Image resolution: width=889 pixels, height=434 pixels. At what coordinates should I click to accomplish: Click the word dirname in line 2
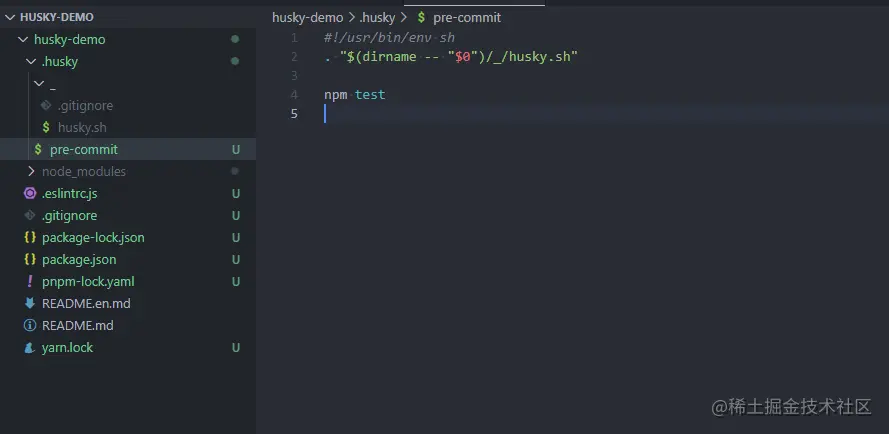click(x=390, y=57)
